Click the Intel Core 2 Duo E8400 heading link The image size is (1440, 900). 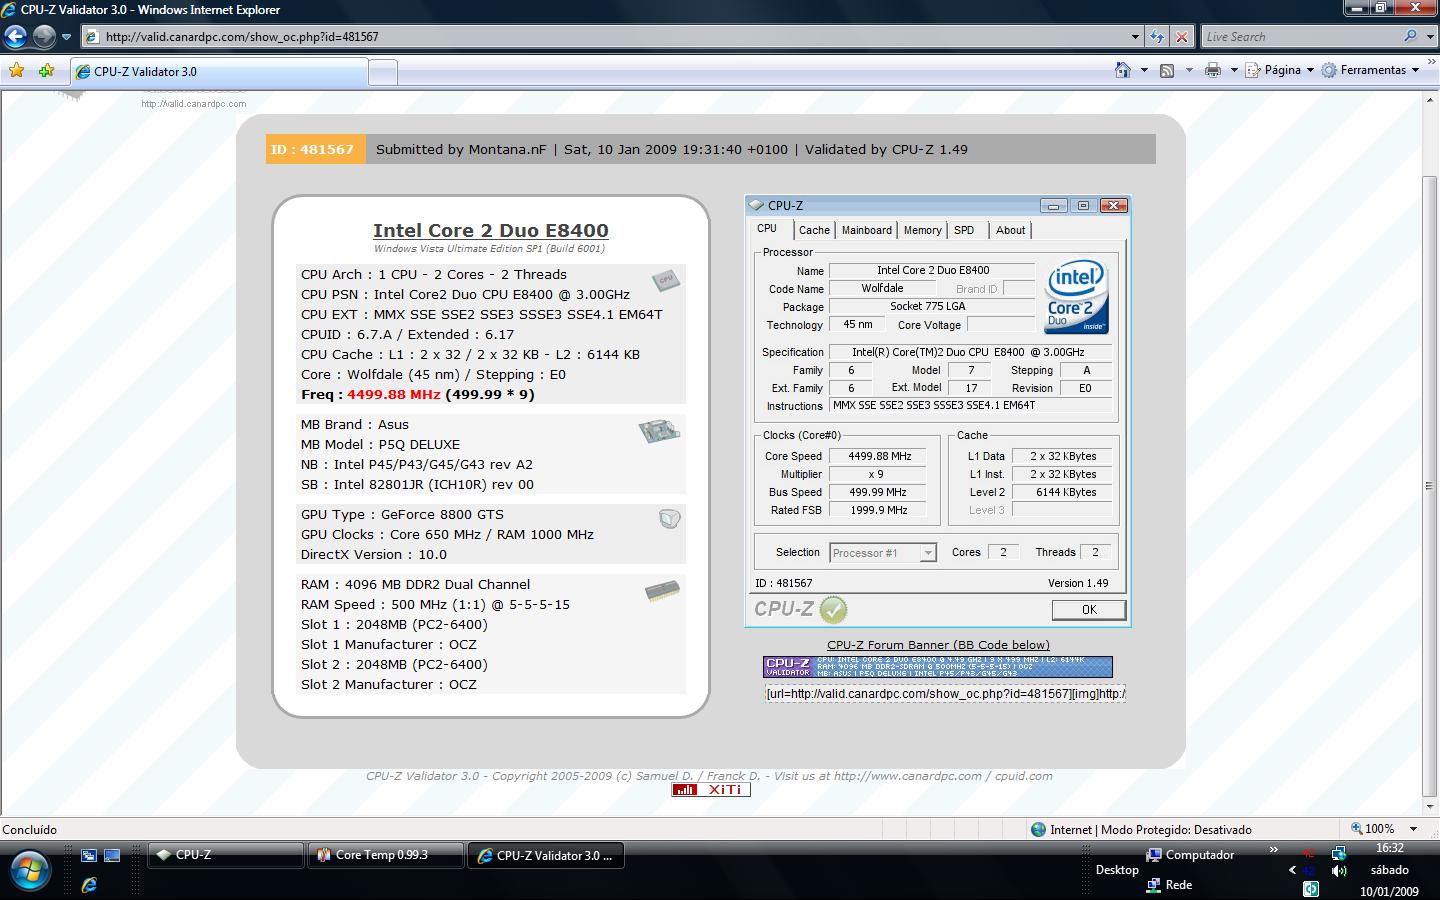(x=491, y=231)
